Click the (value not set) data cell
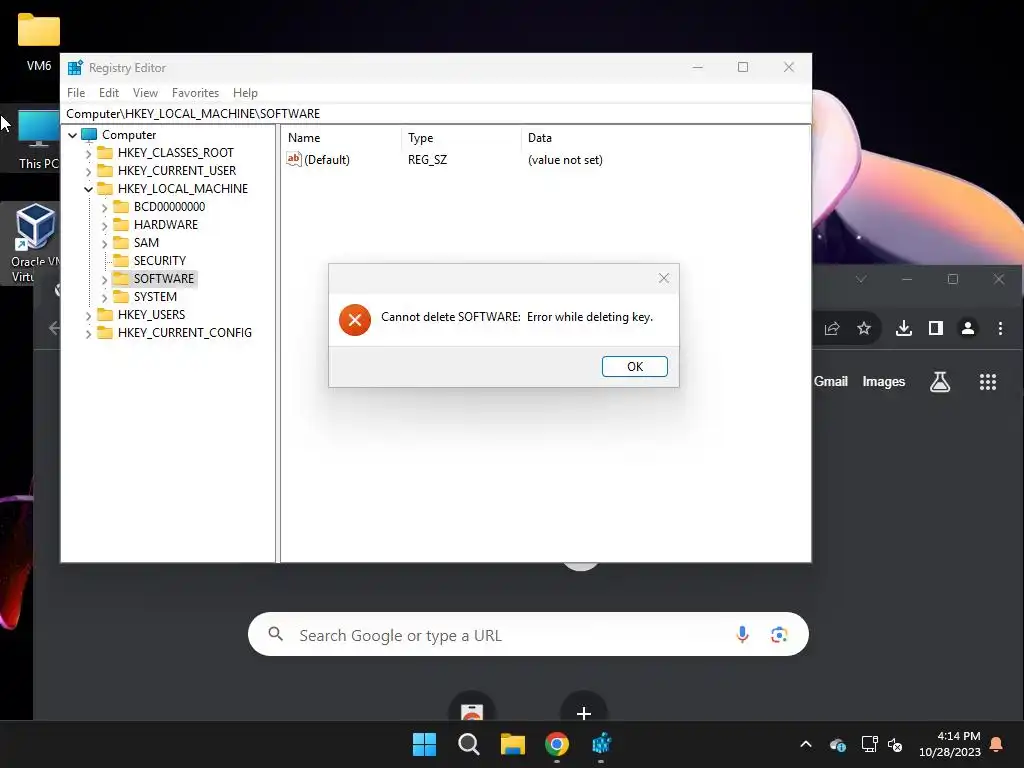Screen dimensions: 1024x768 click(x=565, y=159)
